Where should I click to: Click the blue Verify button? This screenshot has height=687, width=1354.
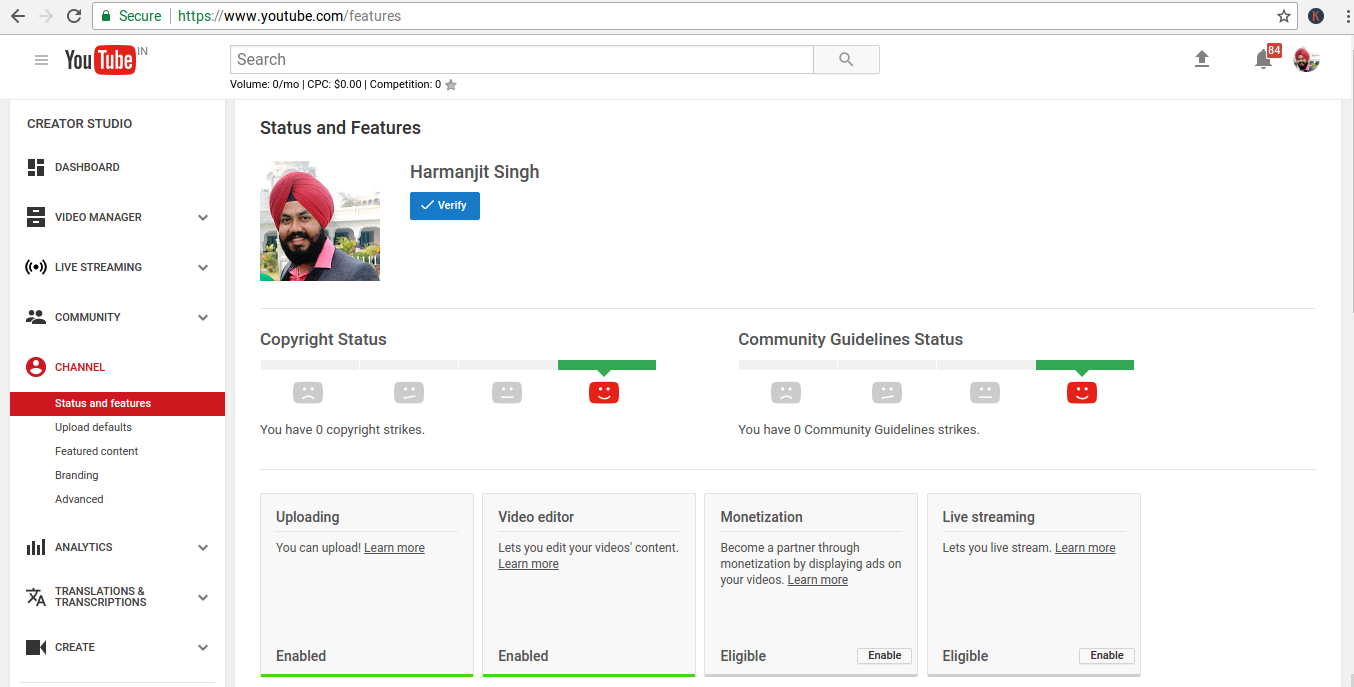pyautogui.click(x=444, y=205)
